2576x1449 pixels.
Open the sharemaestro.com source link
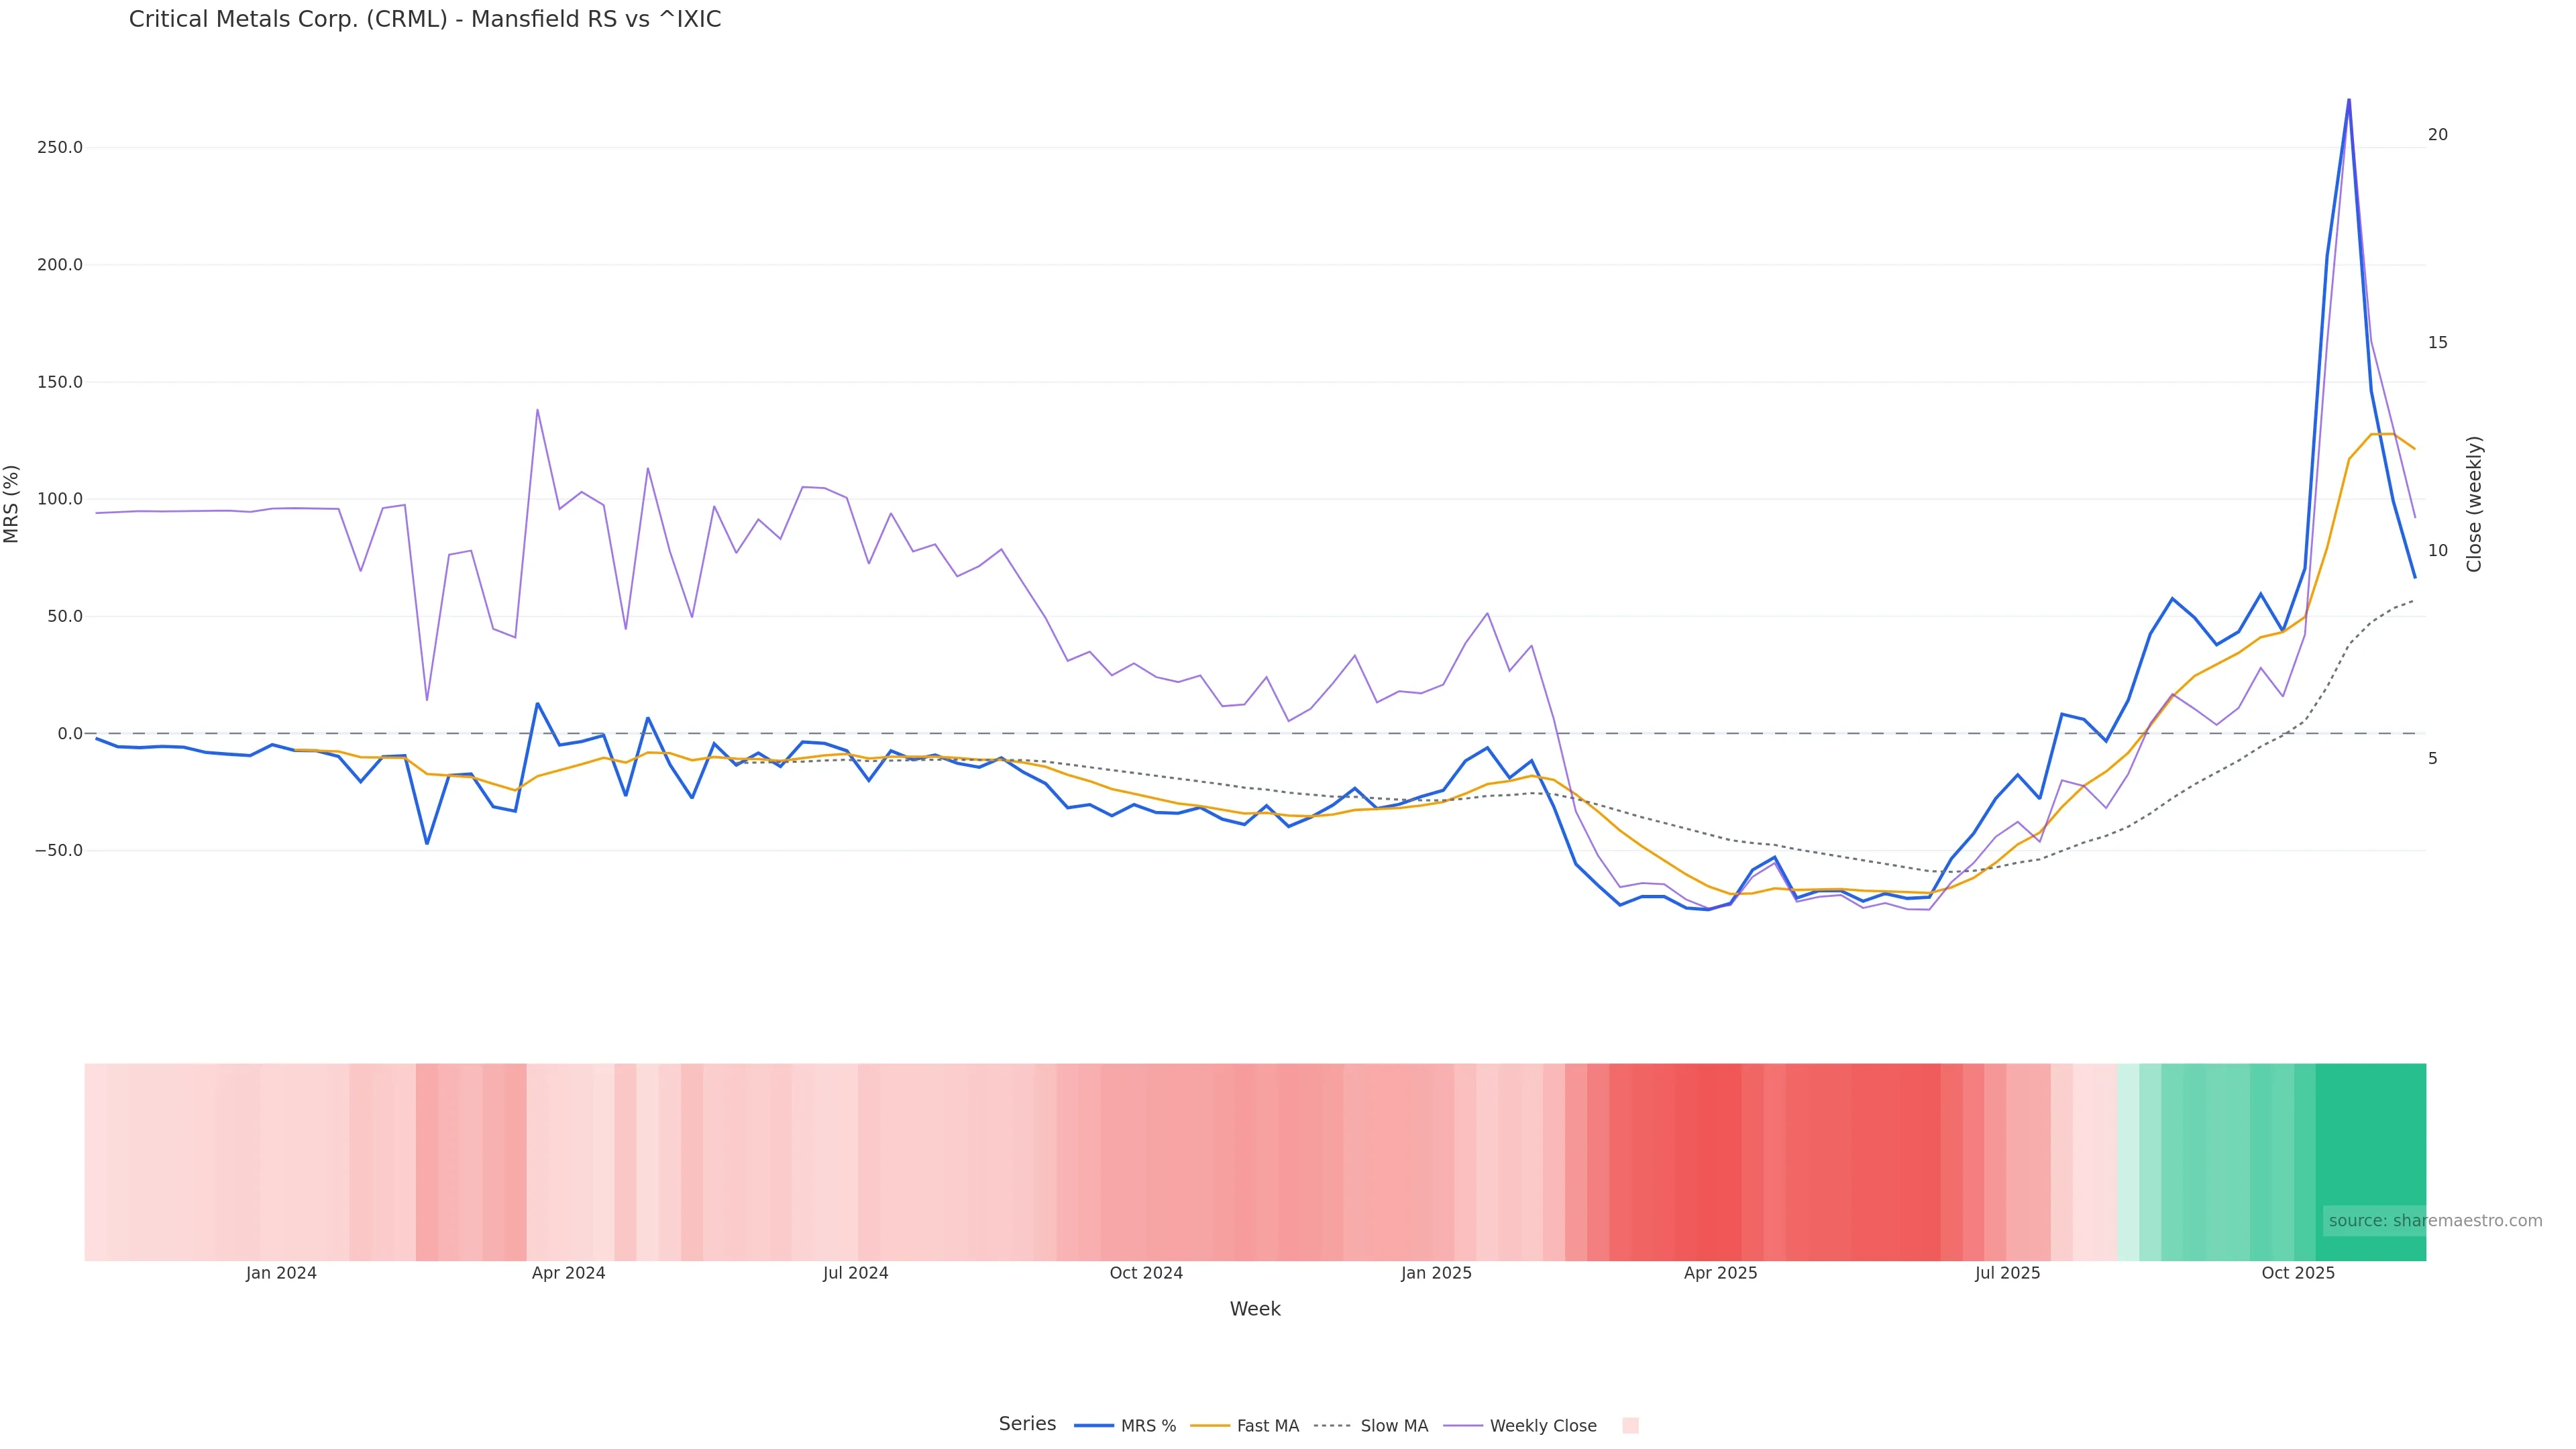tap(2434, 1221)
